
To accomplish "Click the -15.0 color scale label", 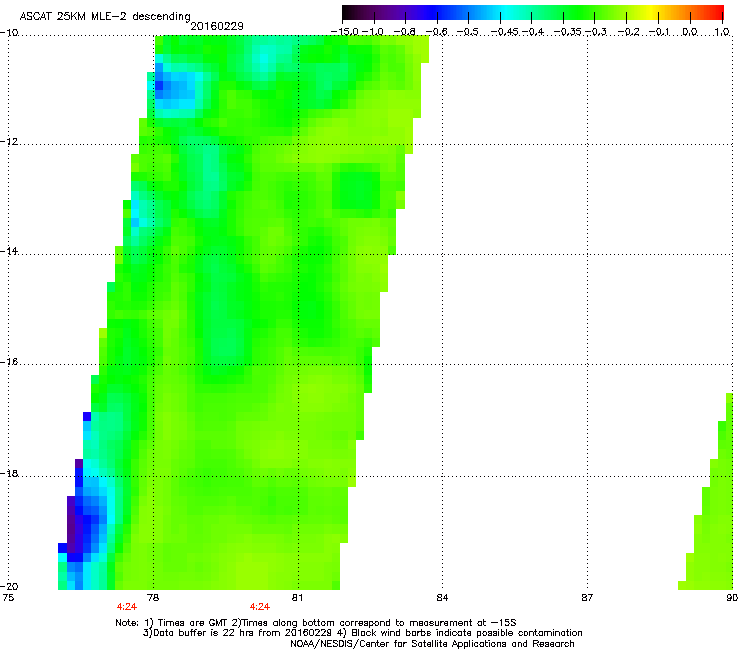I will pyautogui.click(x=344, y=32).
